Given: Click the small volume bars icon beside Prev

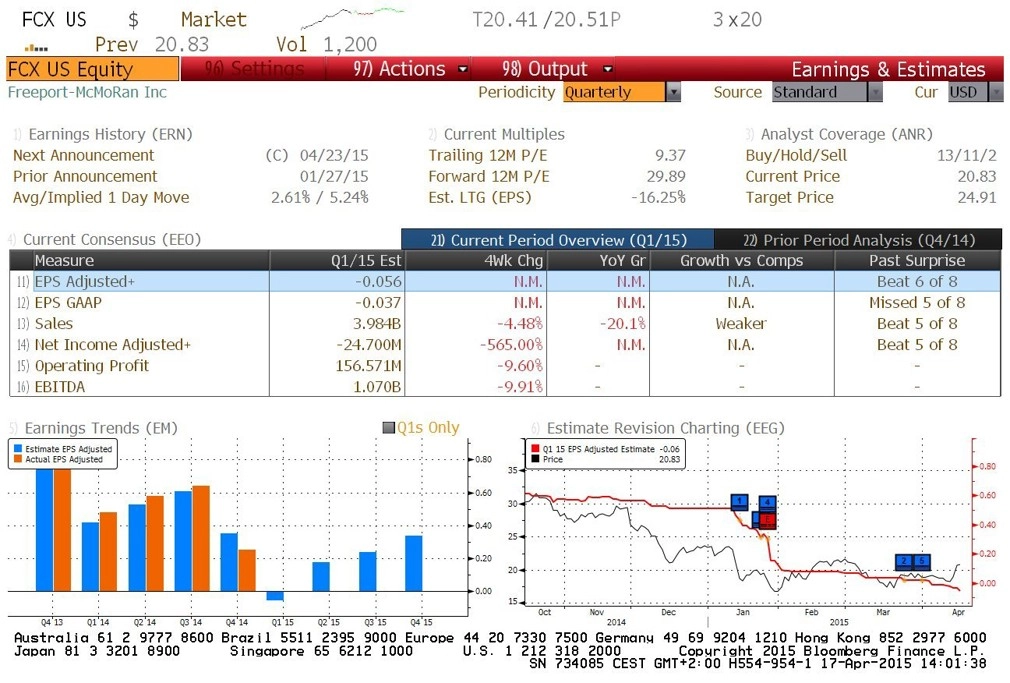Looking at the screenshot, I should coord(36,48).
